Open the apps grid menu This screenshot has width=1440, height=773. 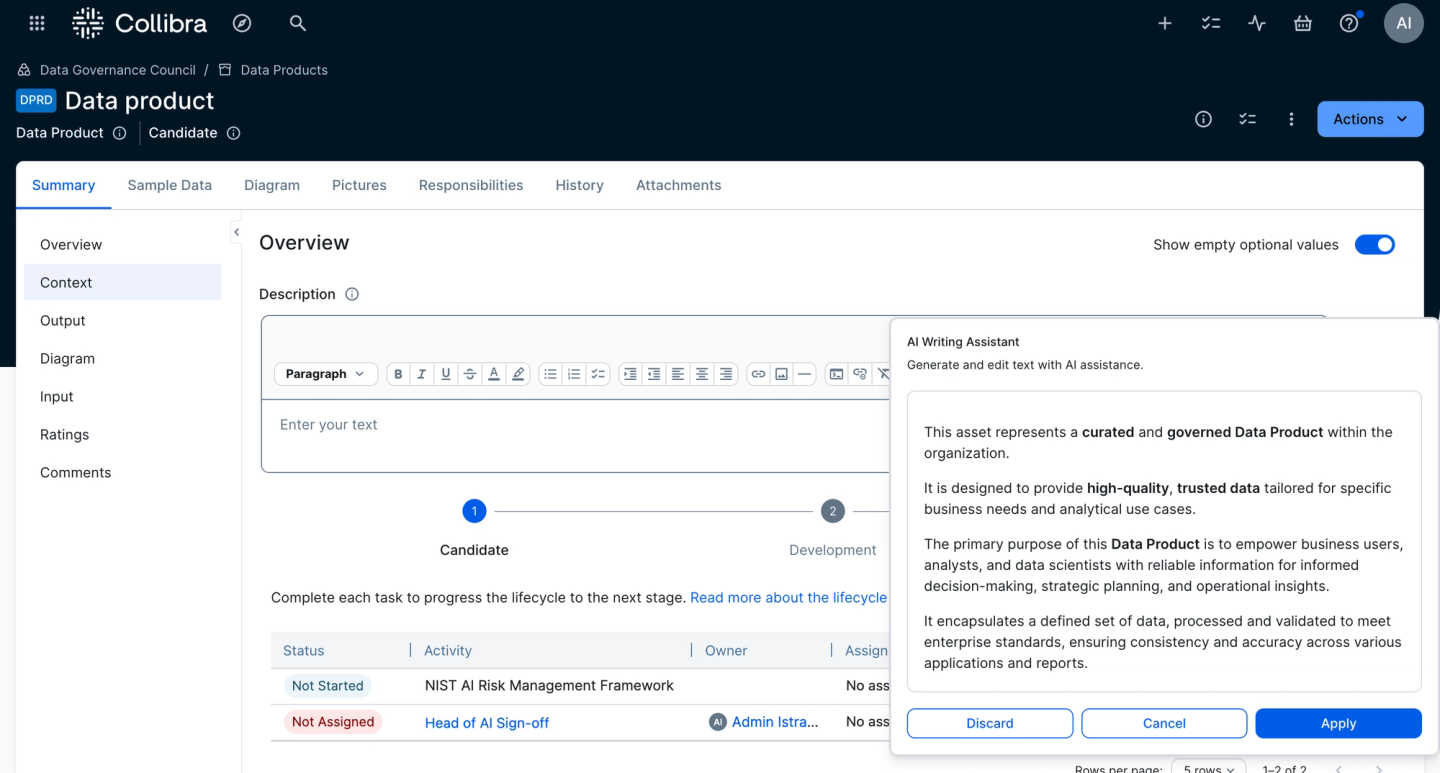36,22
